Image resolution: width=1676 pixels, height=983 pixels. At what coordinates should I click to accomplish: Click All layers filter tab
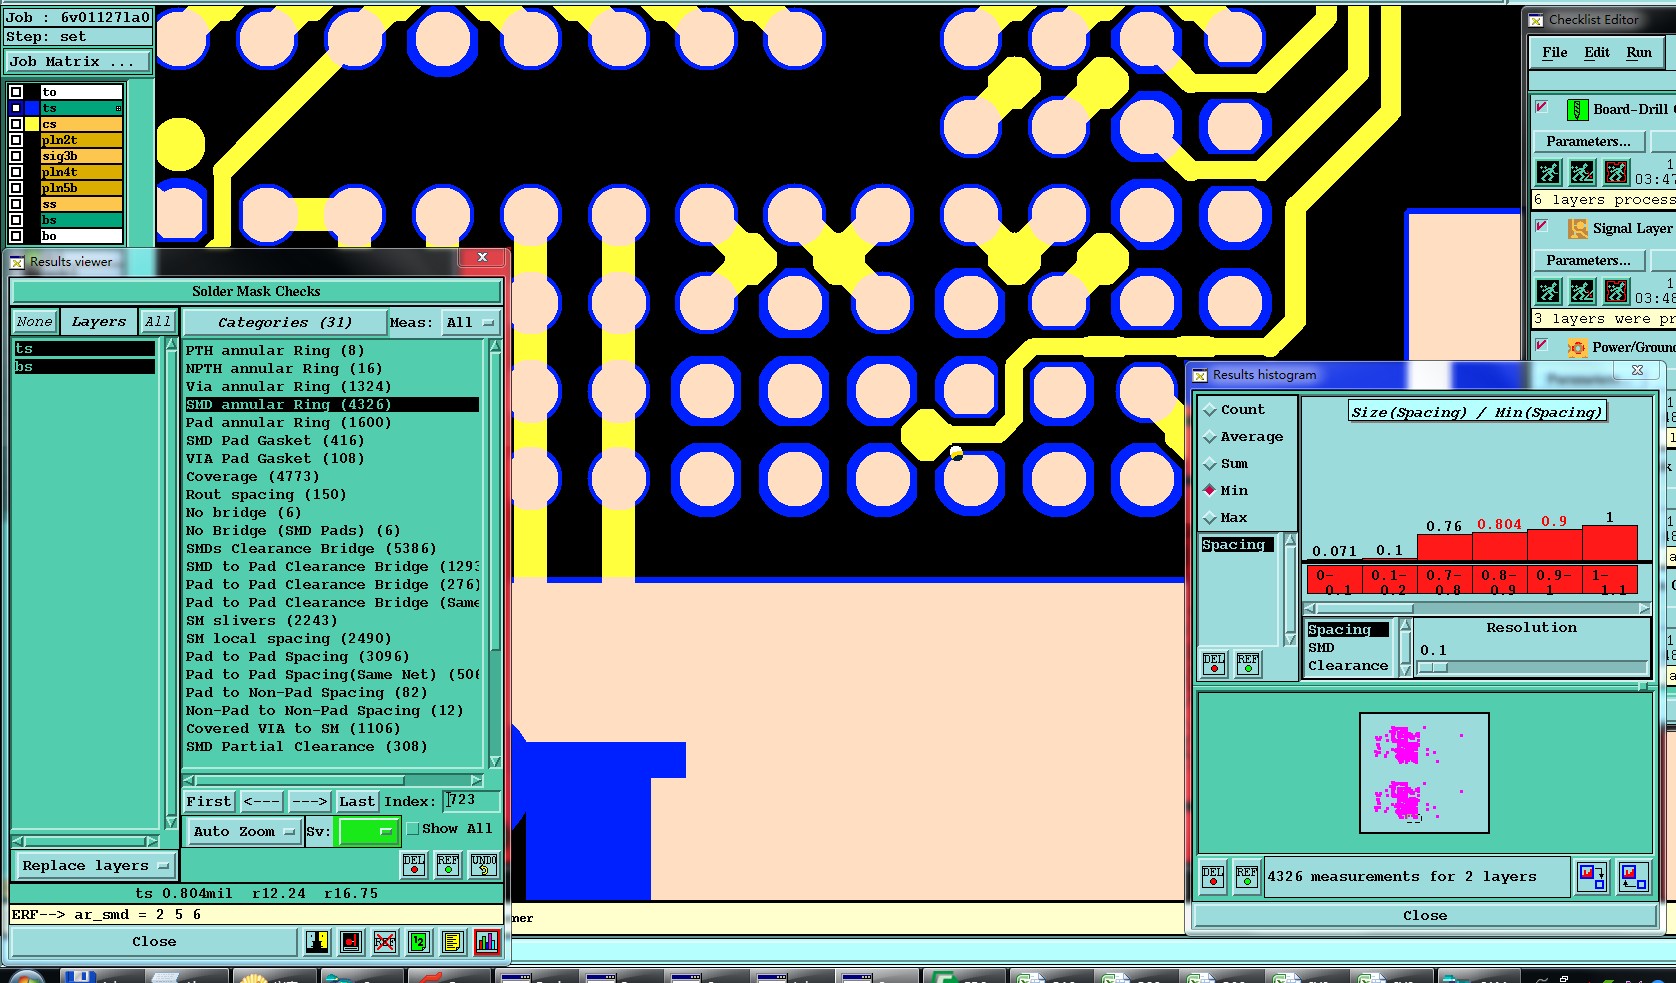click(157, 322)
